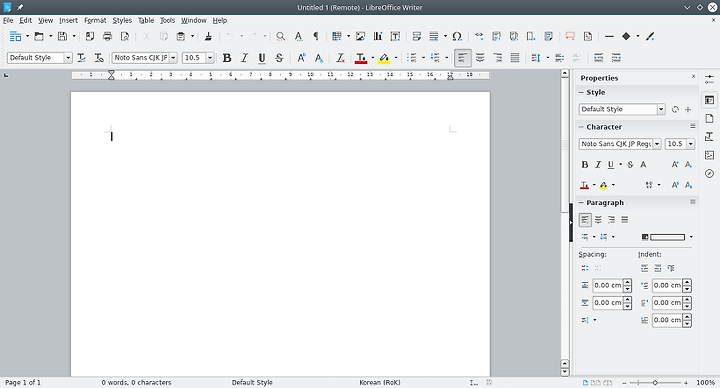This screenshot has width=720, height=388.
Task: Toggle Bold in the main toolbar
Action: click(x=227, y=58)
